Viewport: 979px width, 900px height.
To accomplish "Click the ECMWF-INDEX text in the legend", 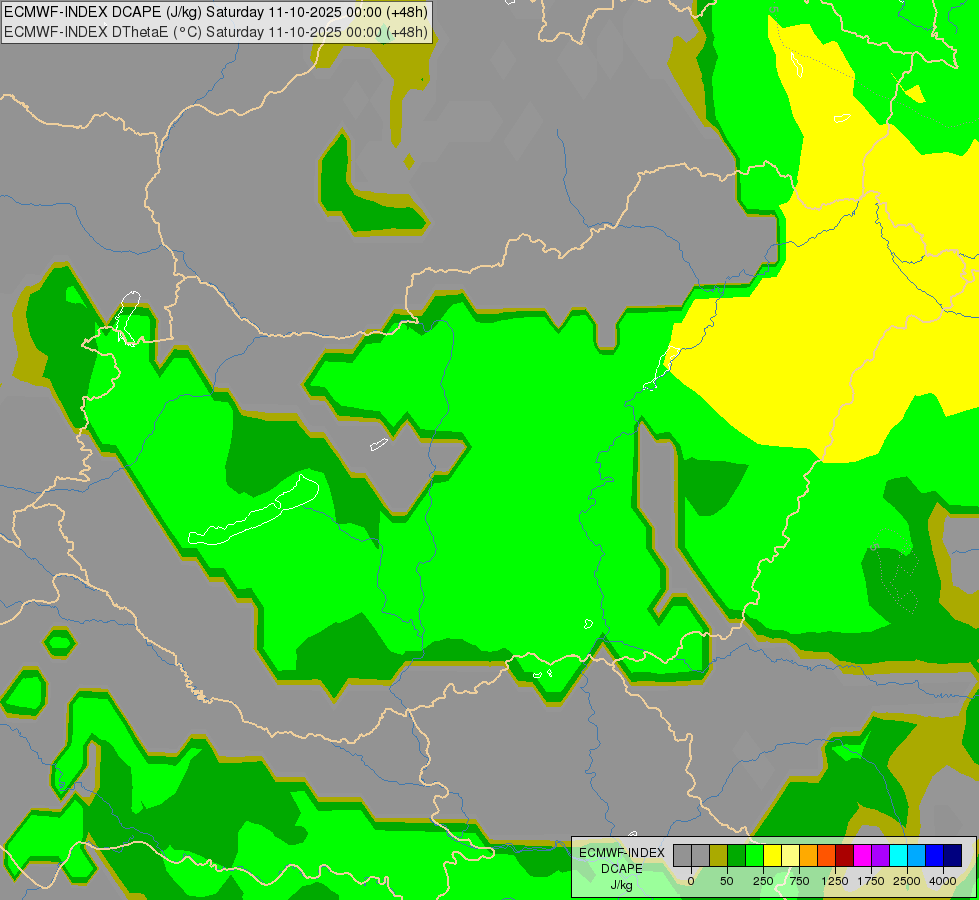I will pos(621,852).
